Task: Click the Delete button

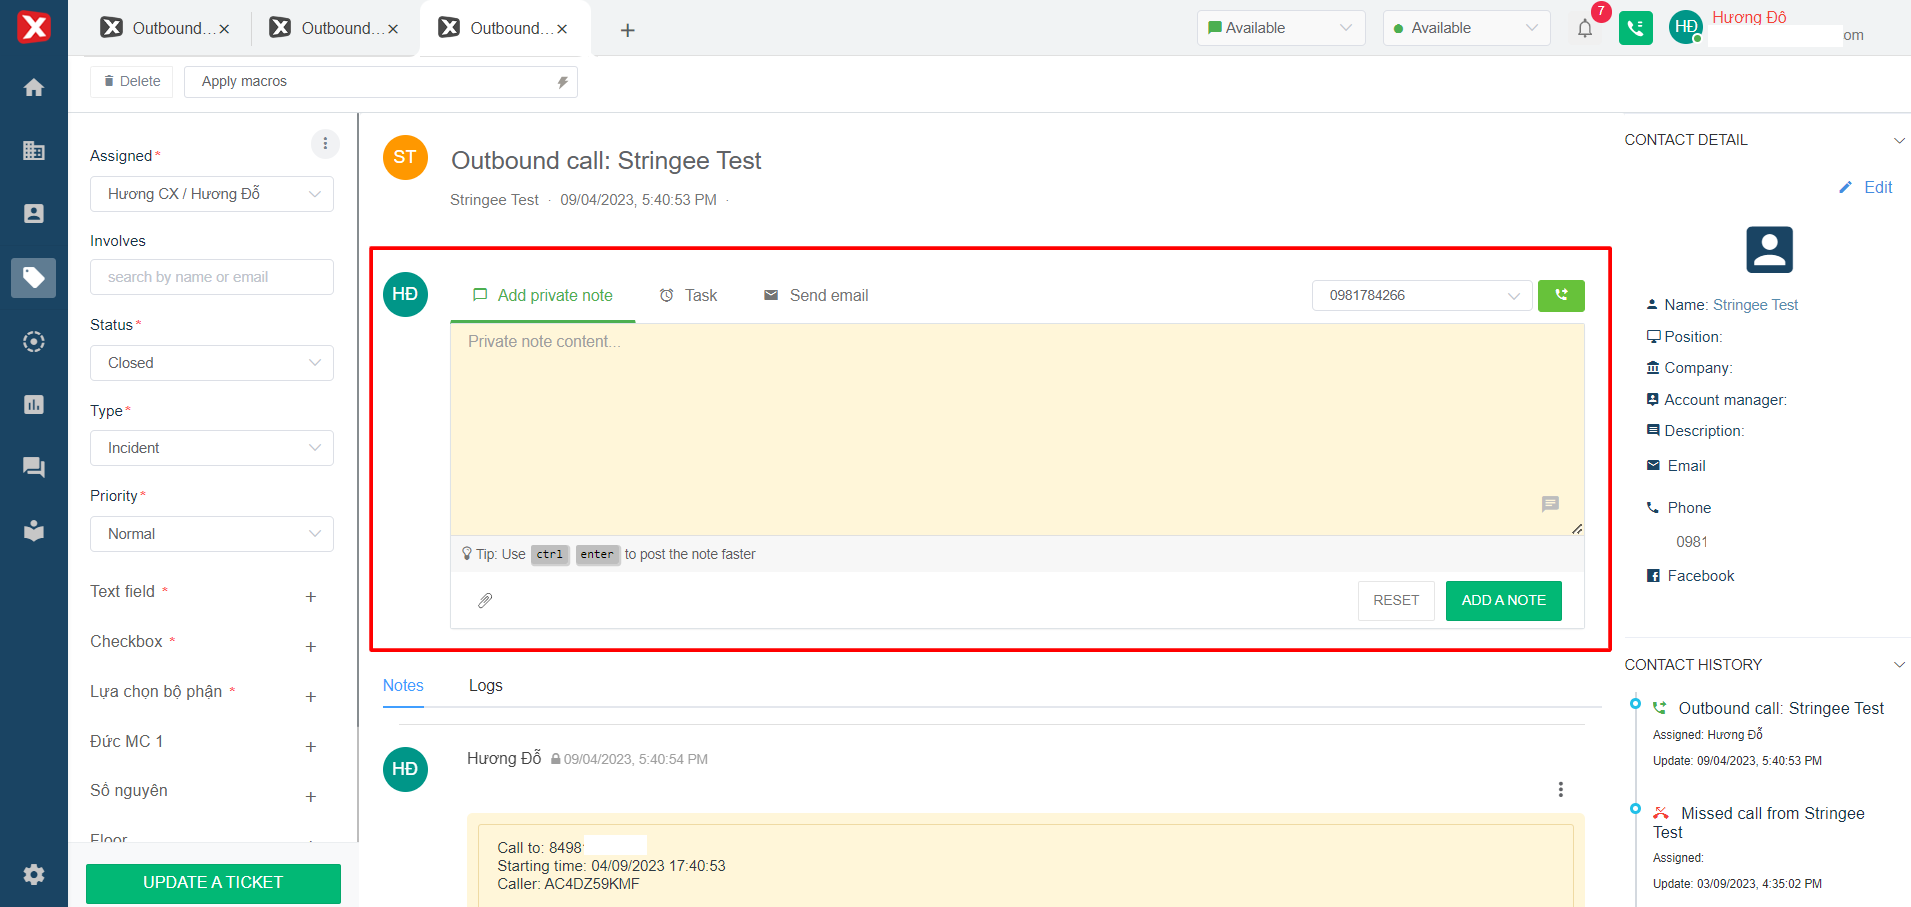Action: pos(132,82)
